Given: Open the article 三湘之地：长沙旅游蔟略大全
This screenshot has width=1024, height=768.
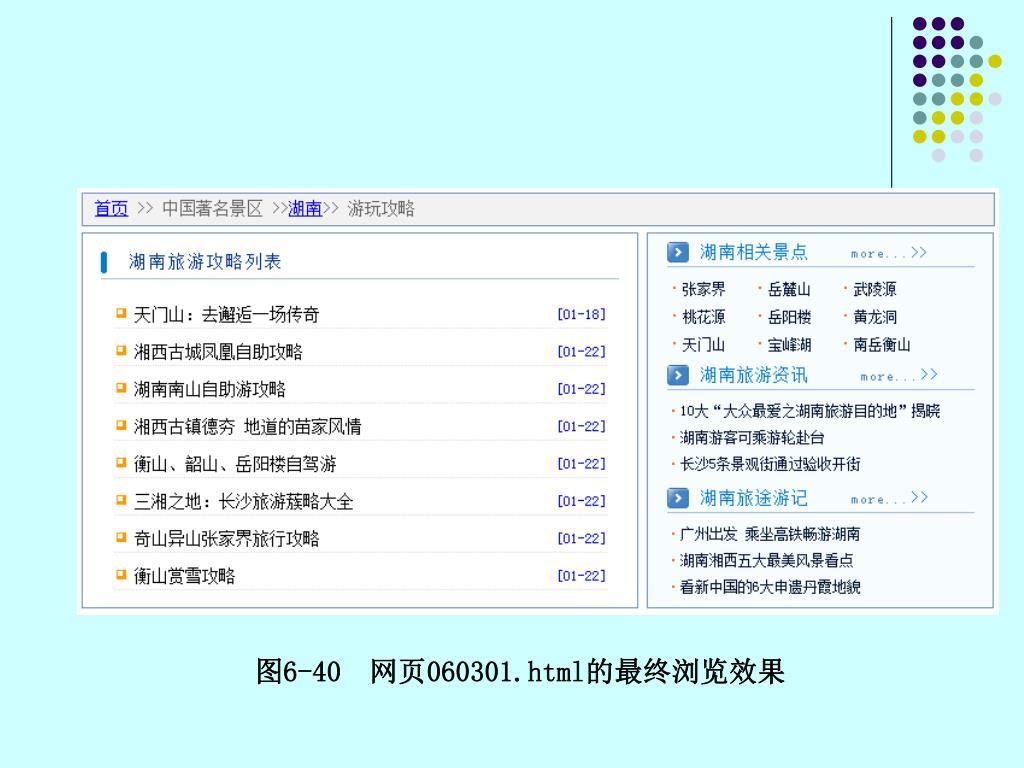Looking at the screenshot, I should pyautogui.click(x=243, y=501).
